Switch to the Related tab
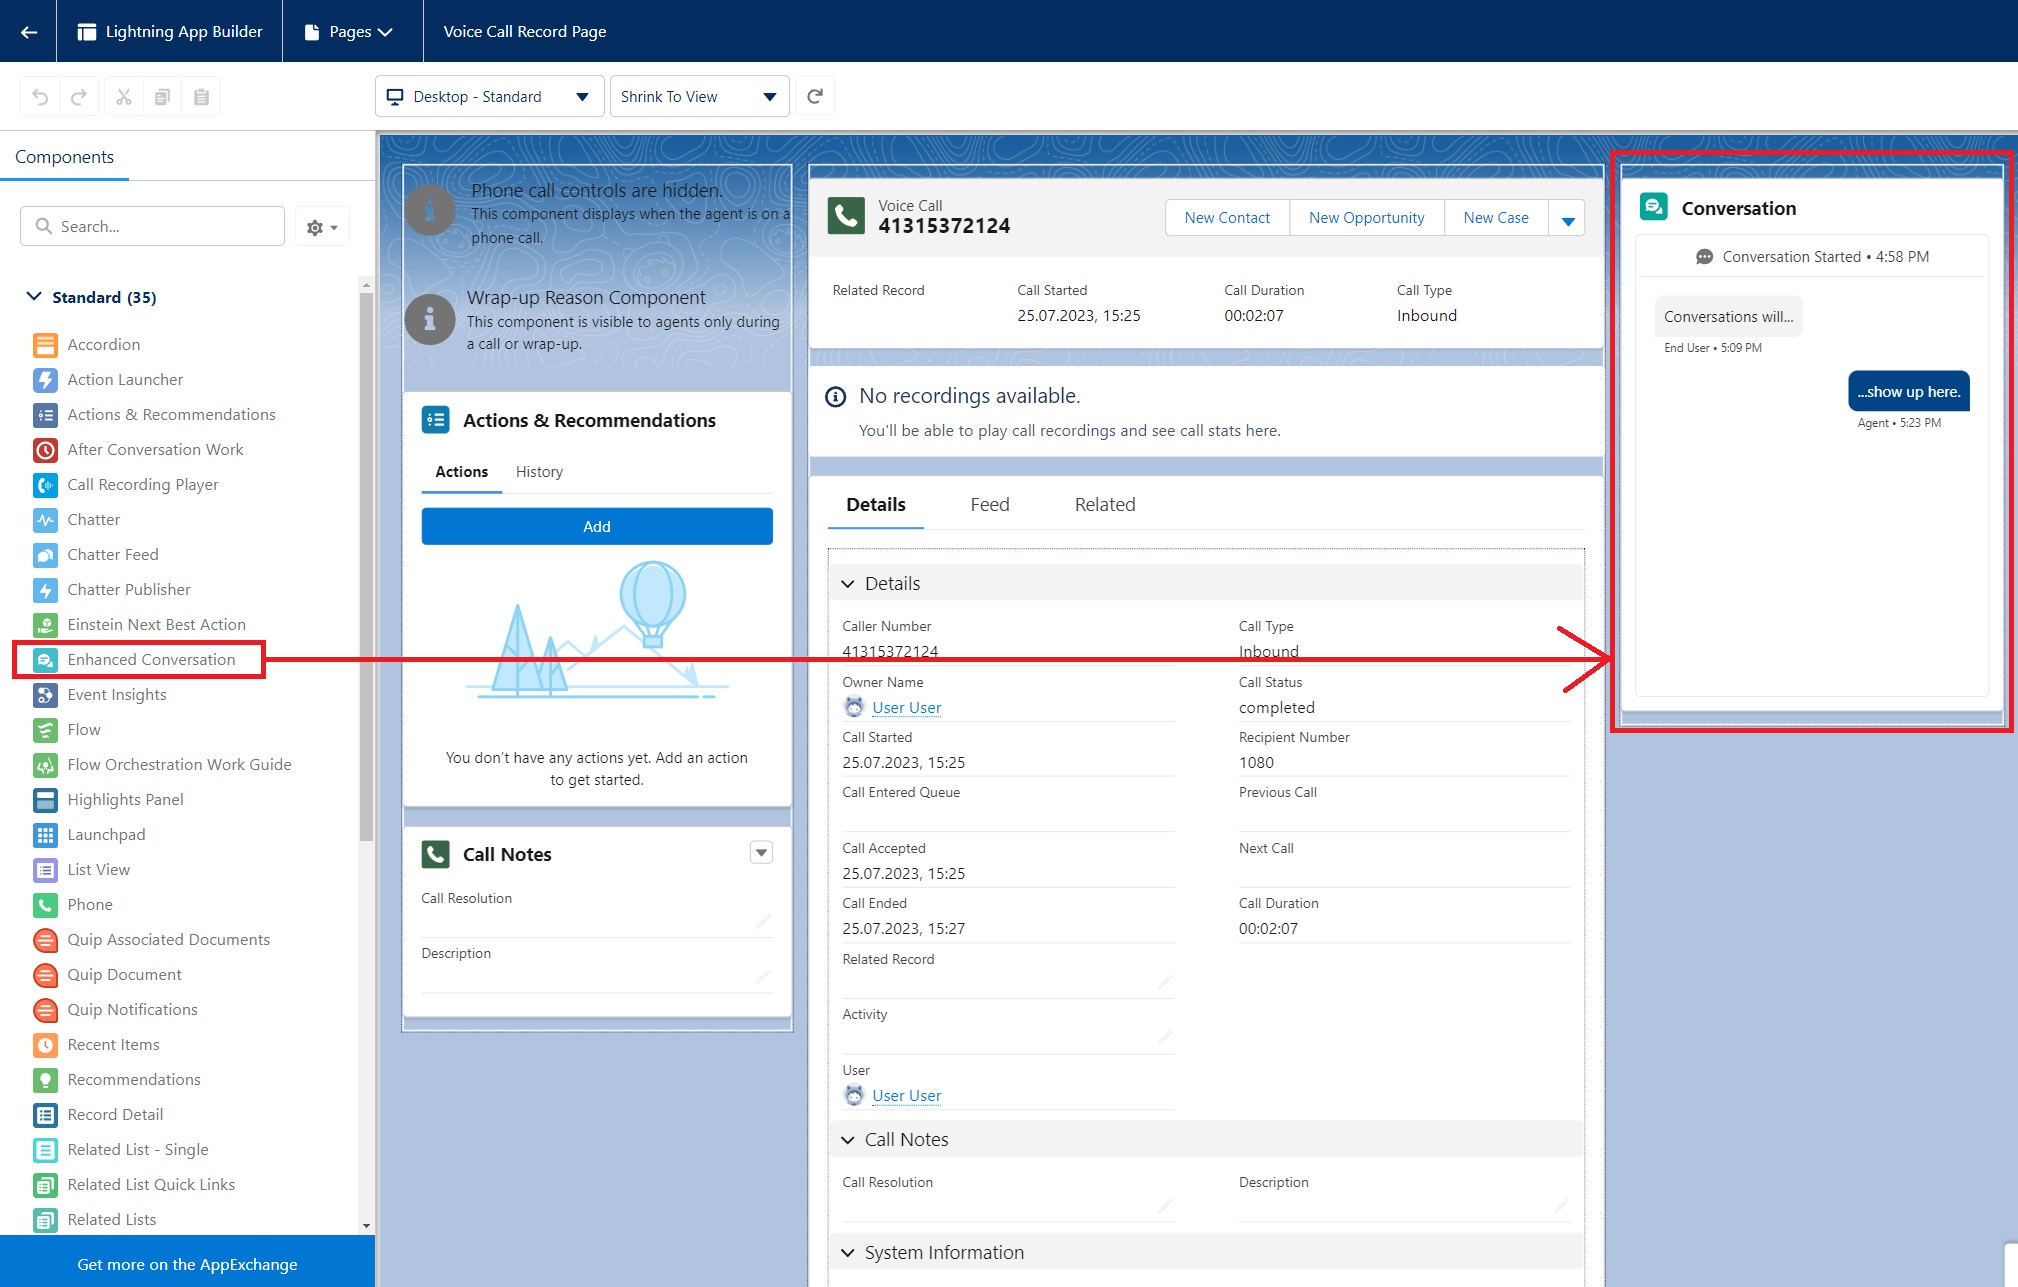This screenshot has width=2018, height=1287. tap(1105, 505)
